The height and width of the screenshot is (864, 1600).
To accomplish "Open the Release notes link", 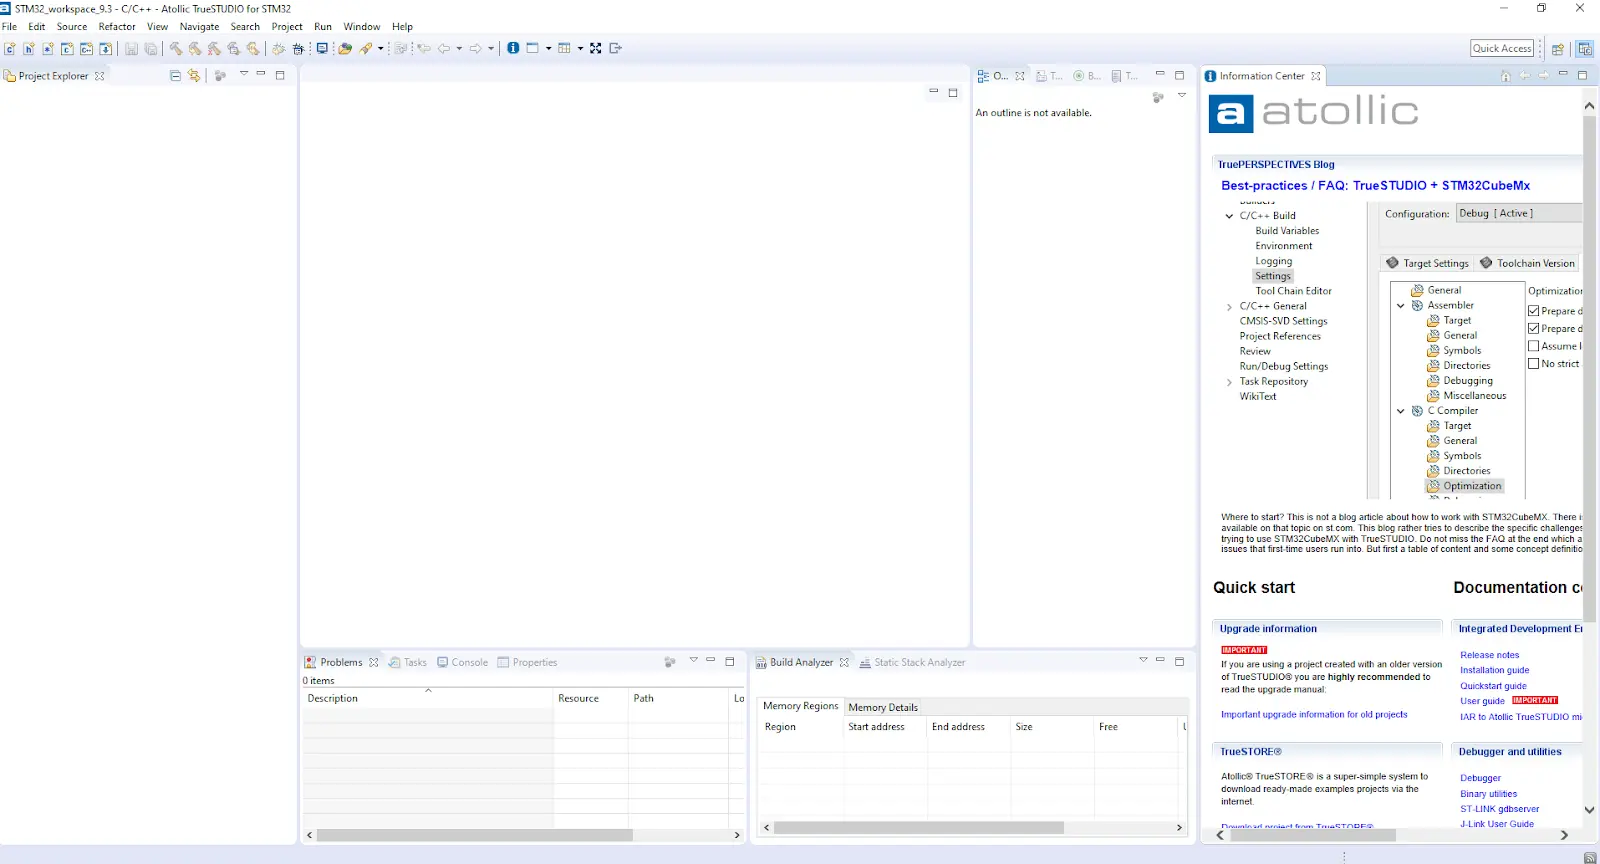I will (x=1489, y=655).
